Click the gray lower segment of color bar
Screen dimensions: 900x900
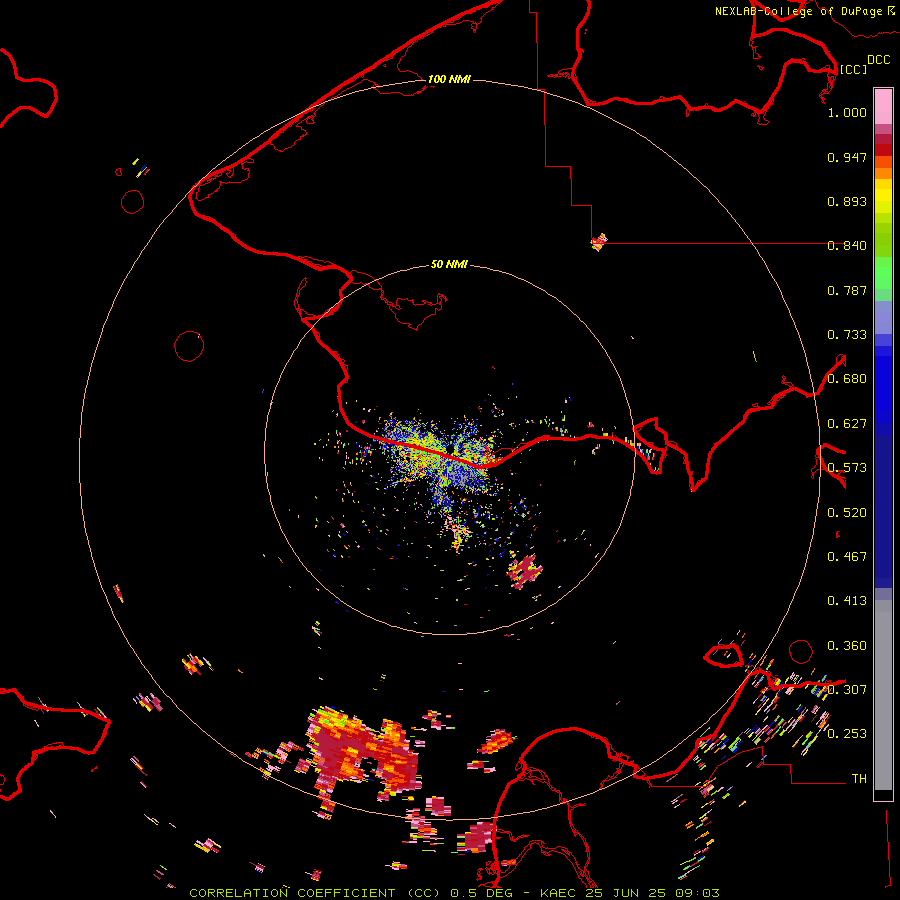pyautogui.click(x=883, y=695)
